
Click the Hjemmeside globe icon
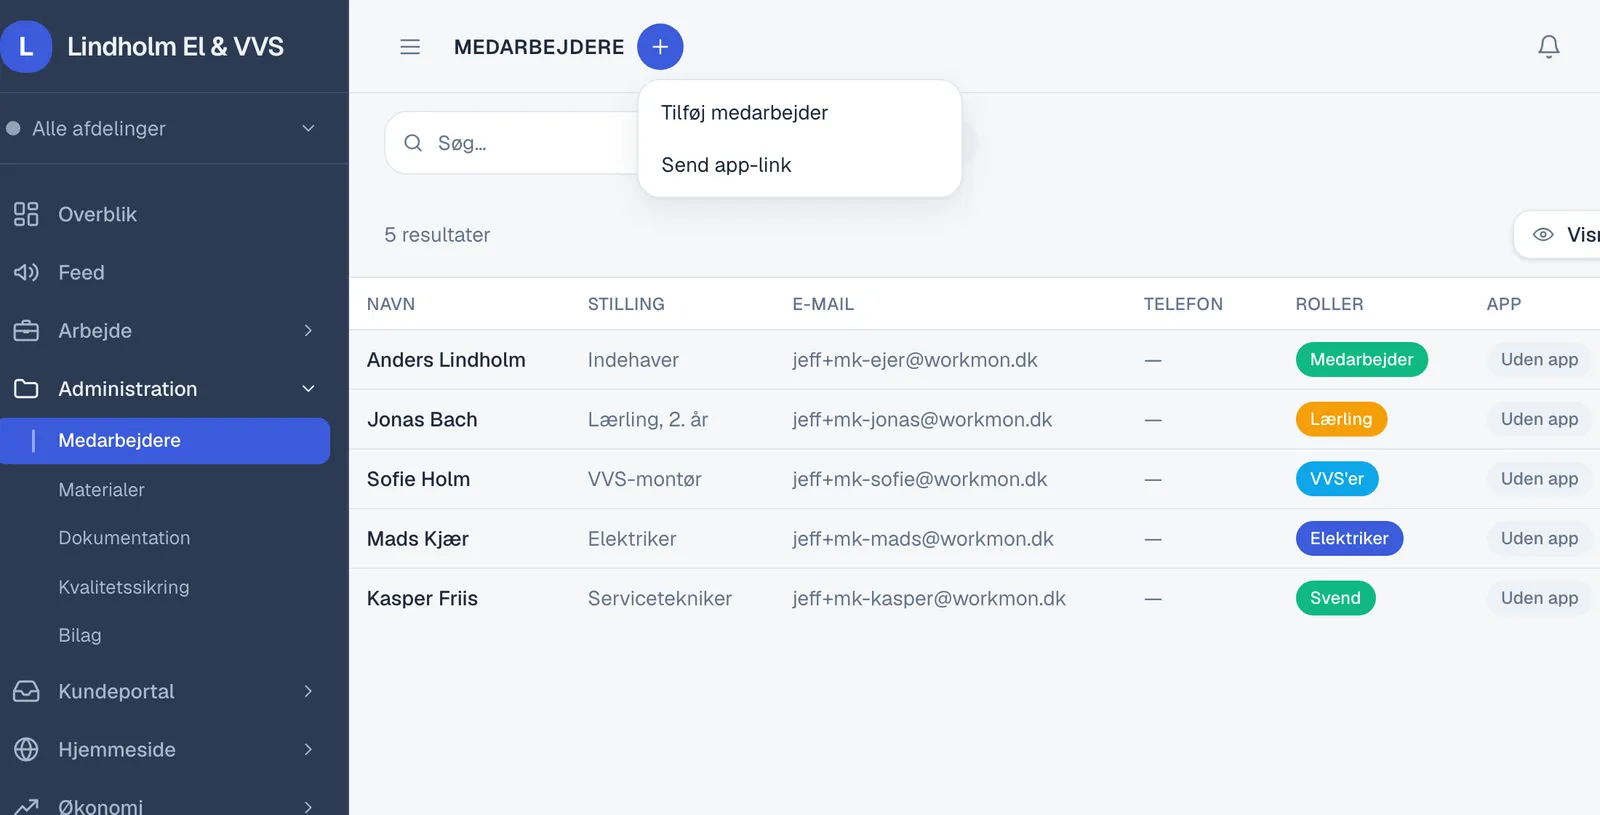tap(26, 749)
